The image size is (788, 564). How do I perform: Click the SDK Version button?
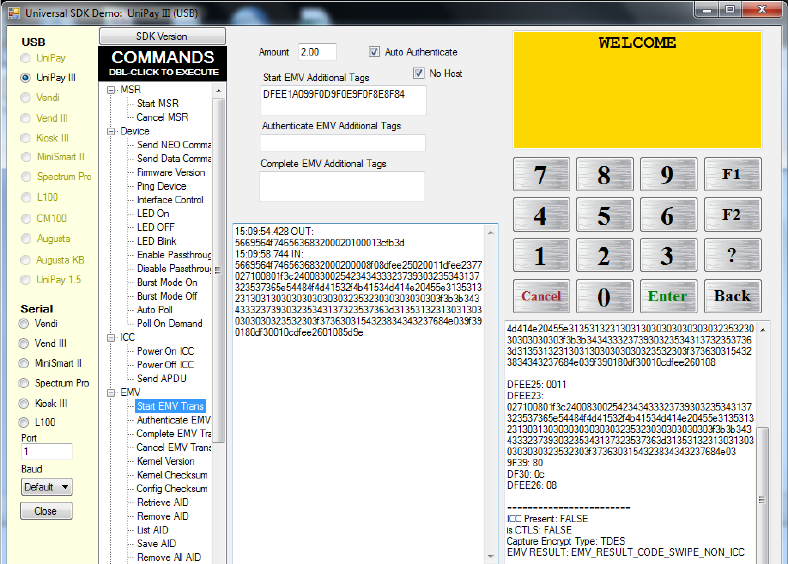[x=162, y=36]
